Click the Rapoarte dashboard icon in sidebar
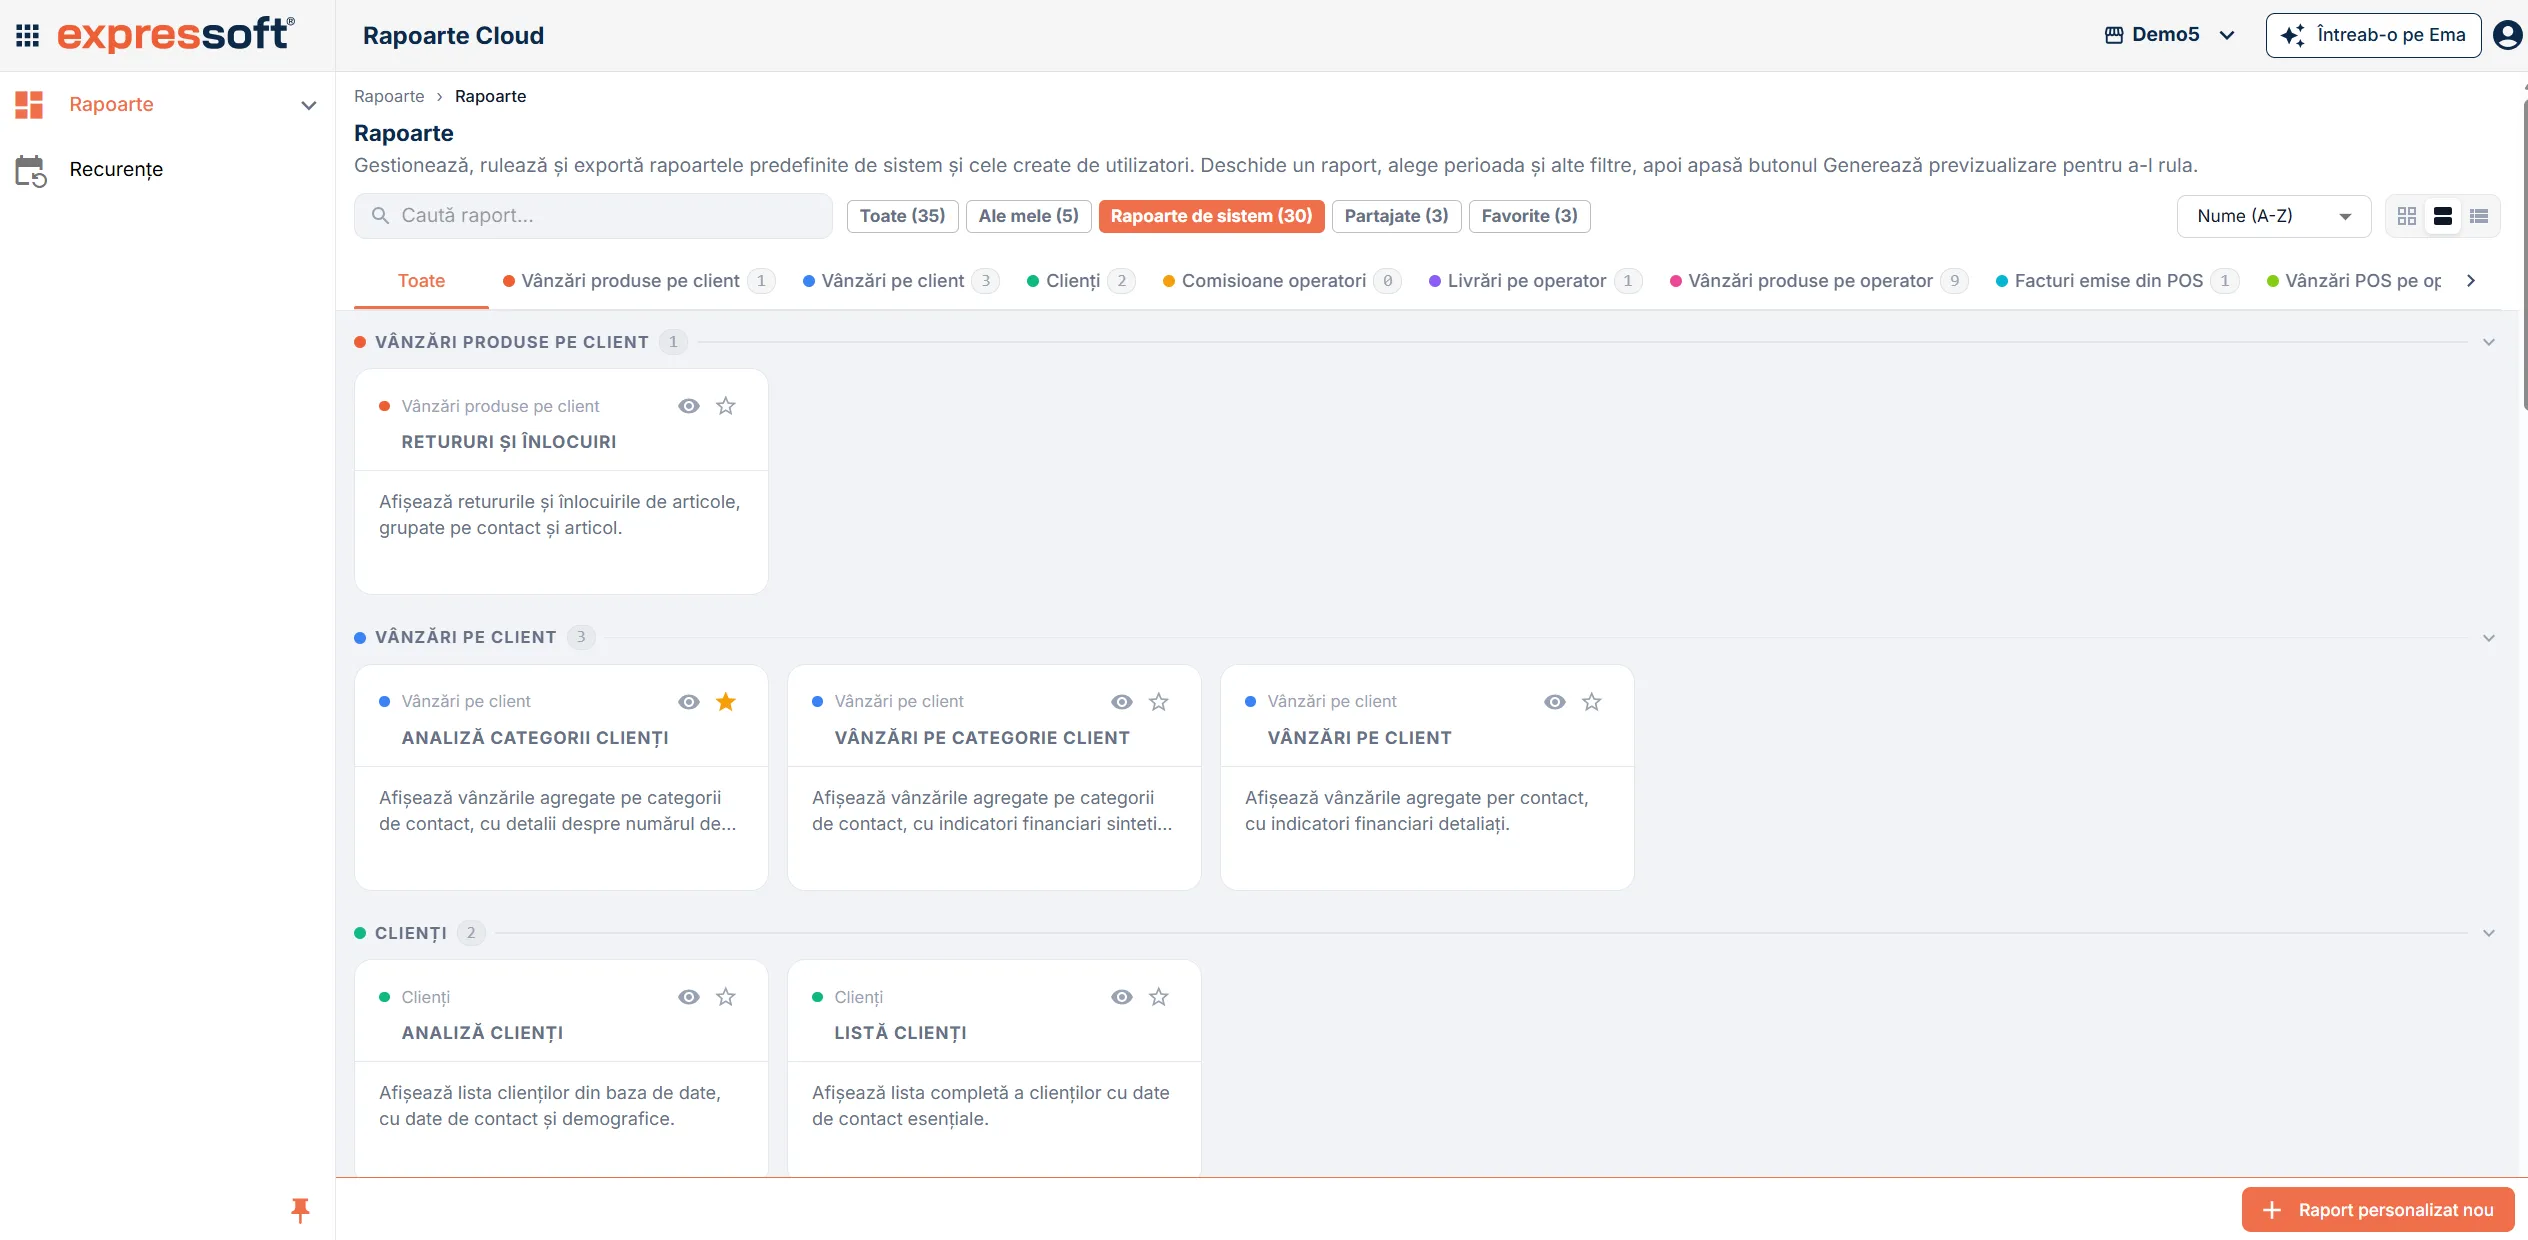Screen dimensions: 2528x1240 (x=29, y=105)
